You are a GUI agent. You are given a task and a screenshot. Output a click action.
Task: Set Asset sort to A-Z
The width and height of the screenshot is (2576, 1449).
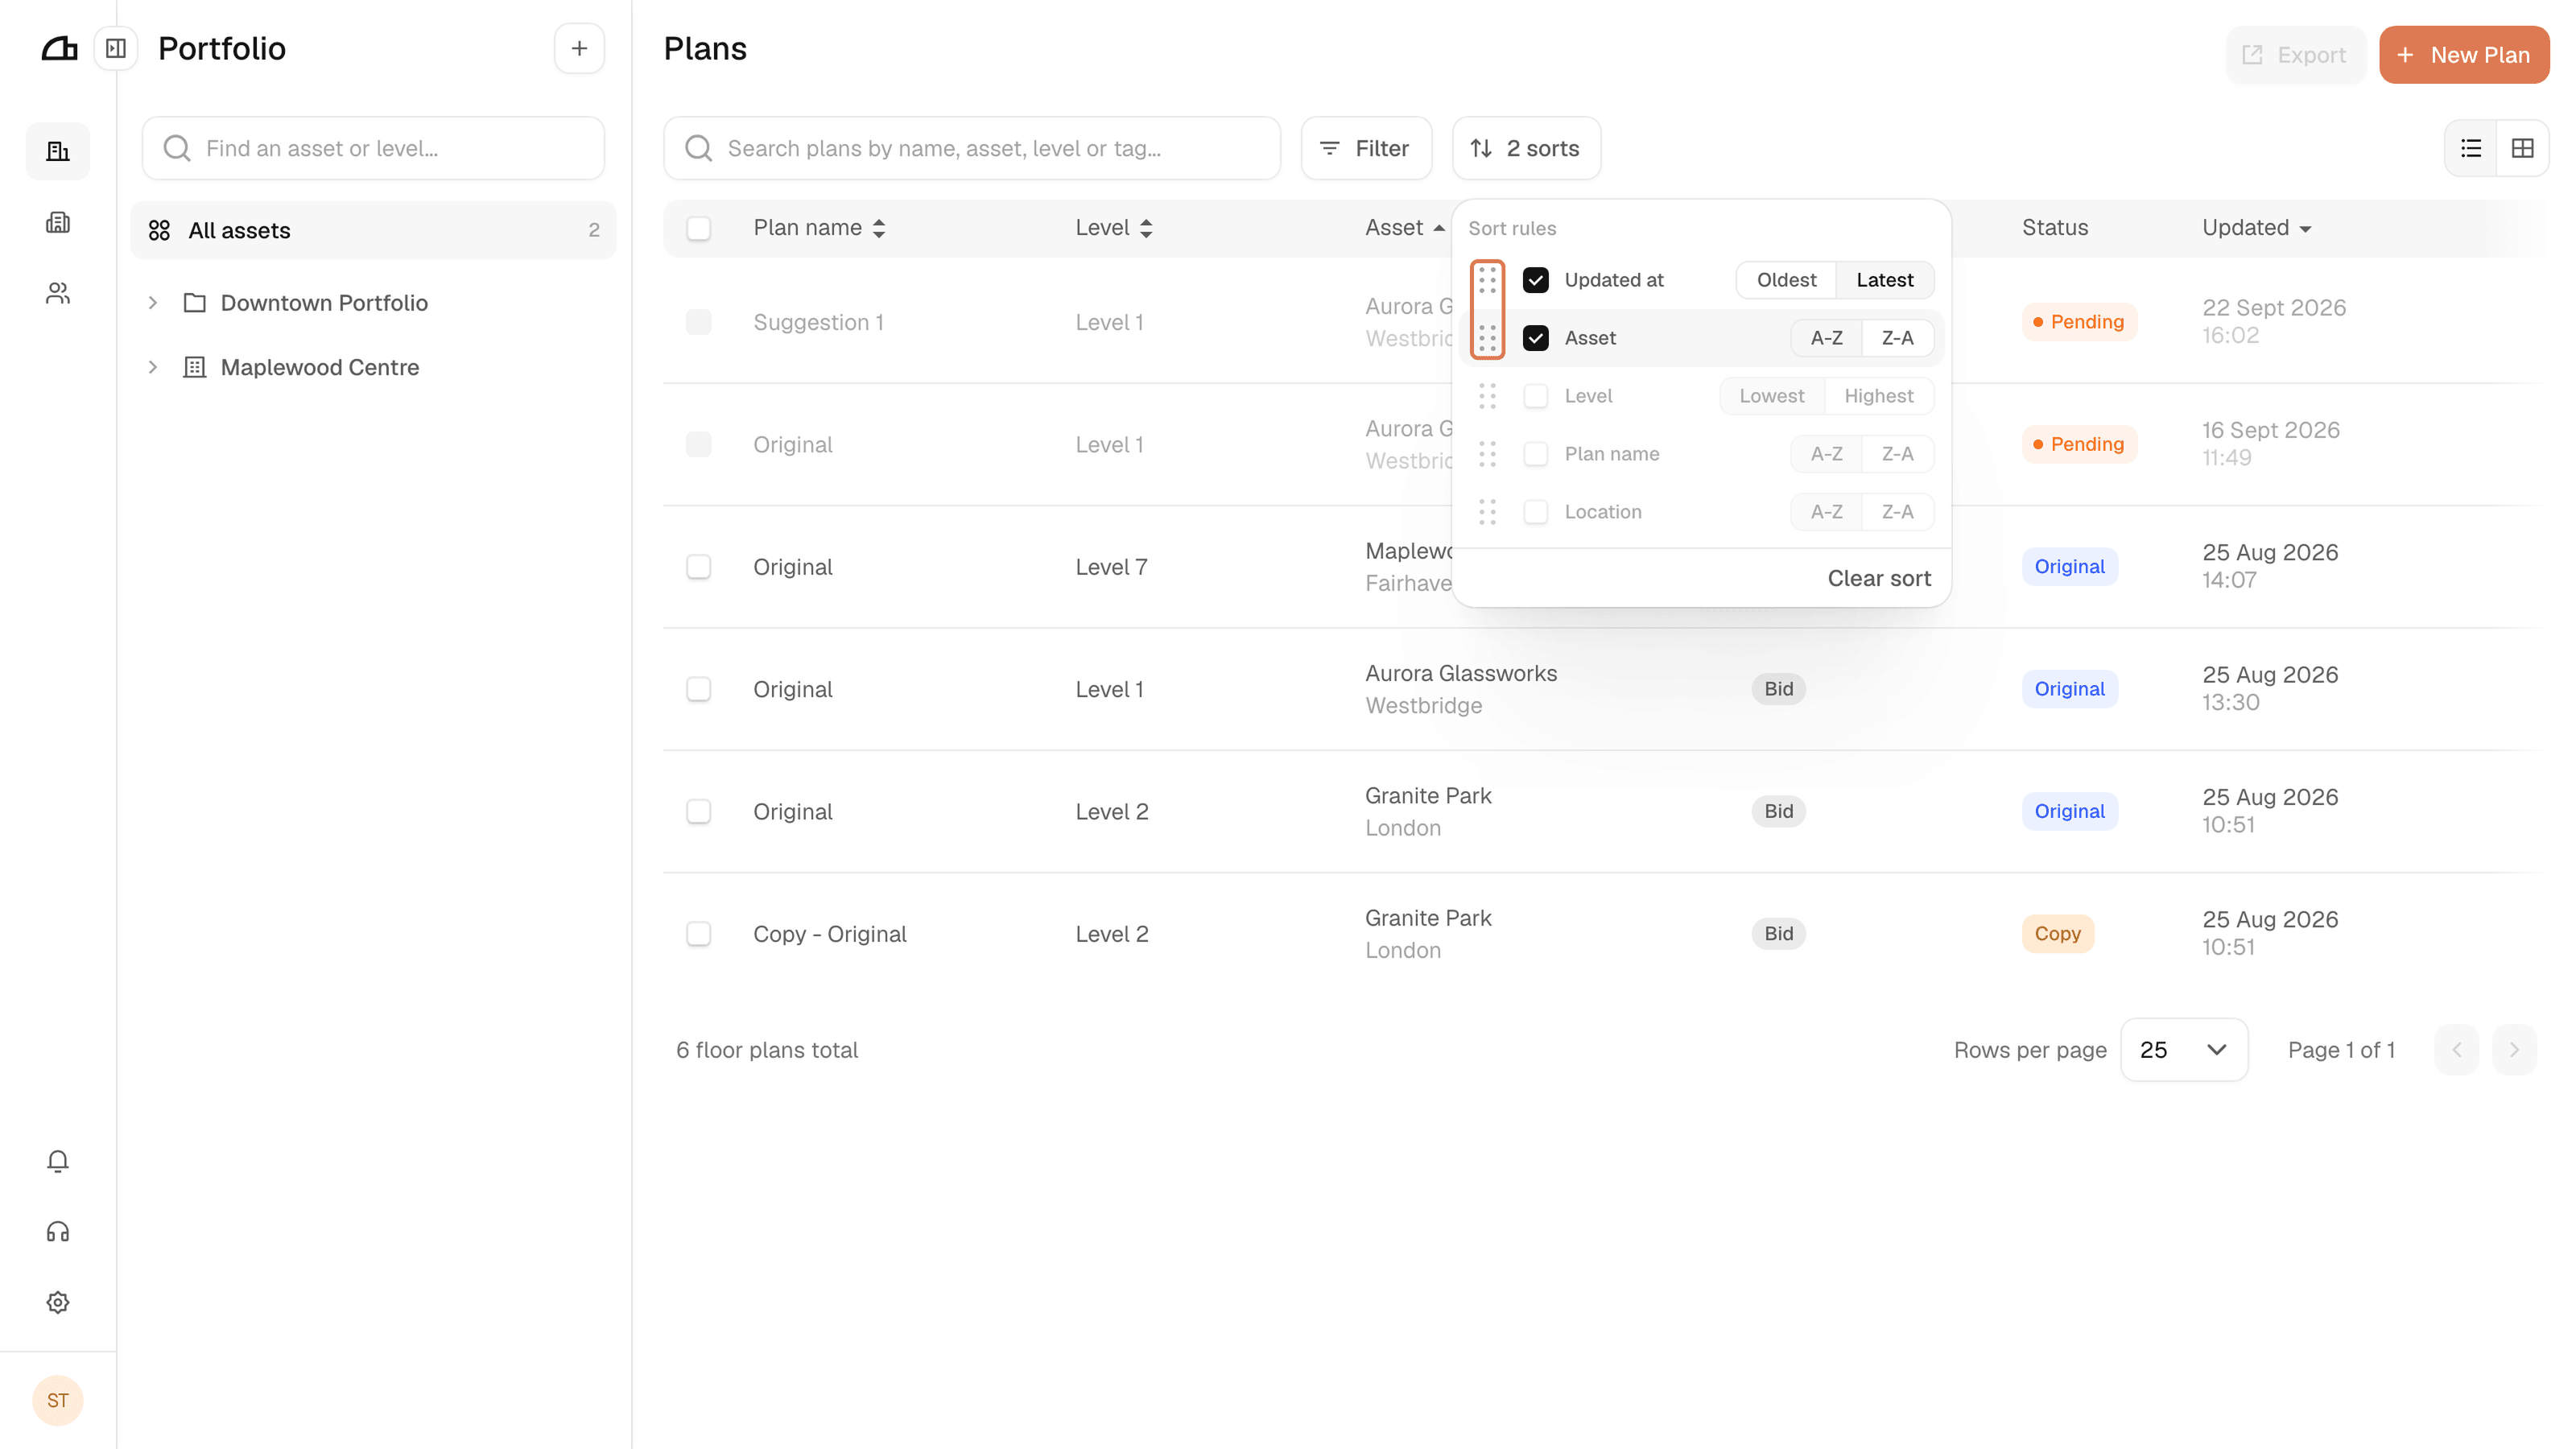(1826, 338)
